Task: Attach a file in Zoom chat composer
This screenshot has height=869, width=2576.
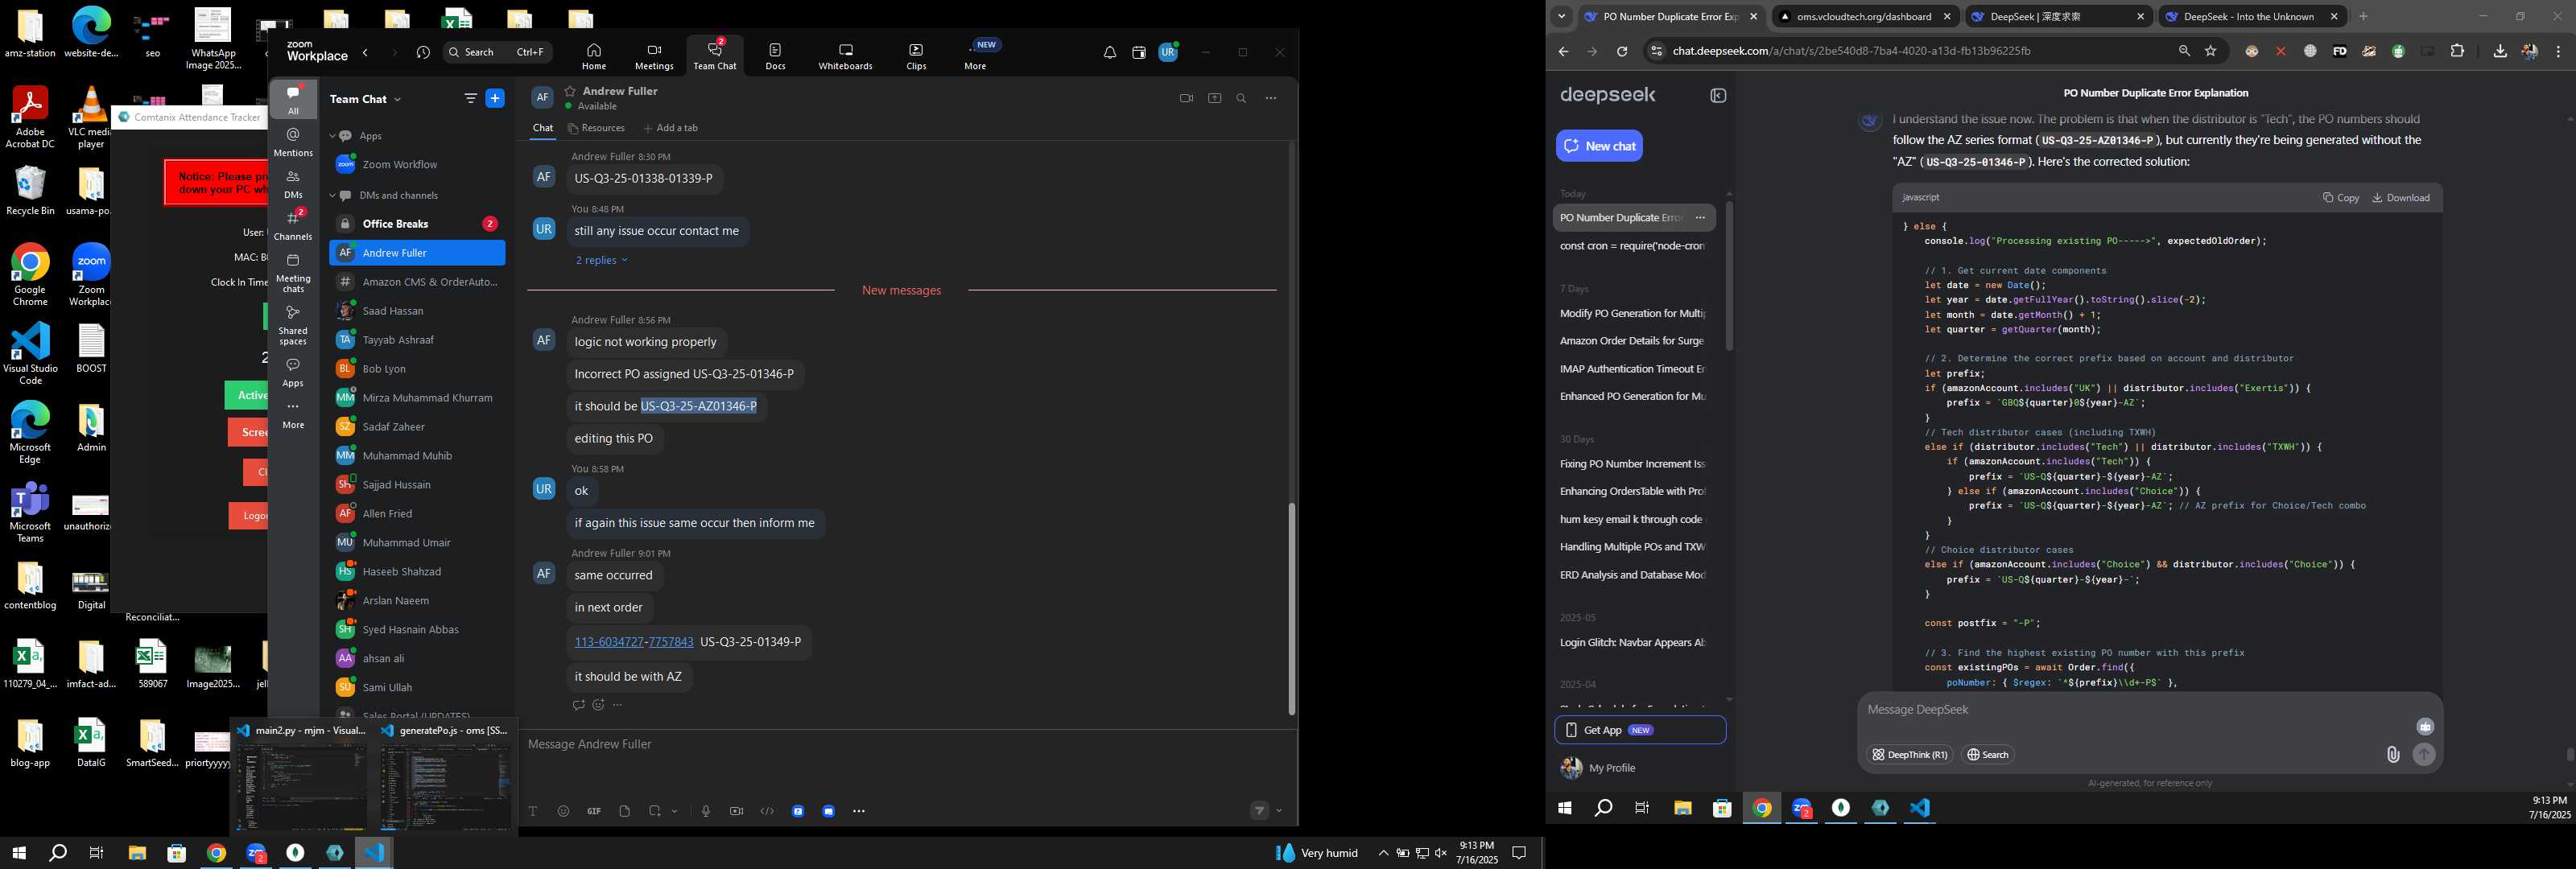Action: 625,811
